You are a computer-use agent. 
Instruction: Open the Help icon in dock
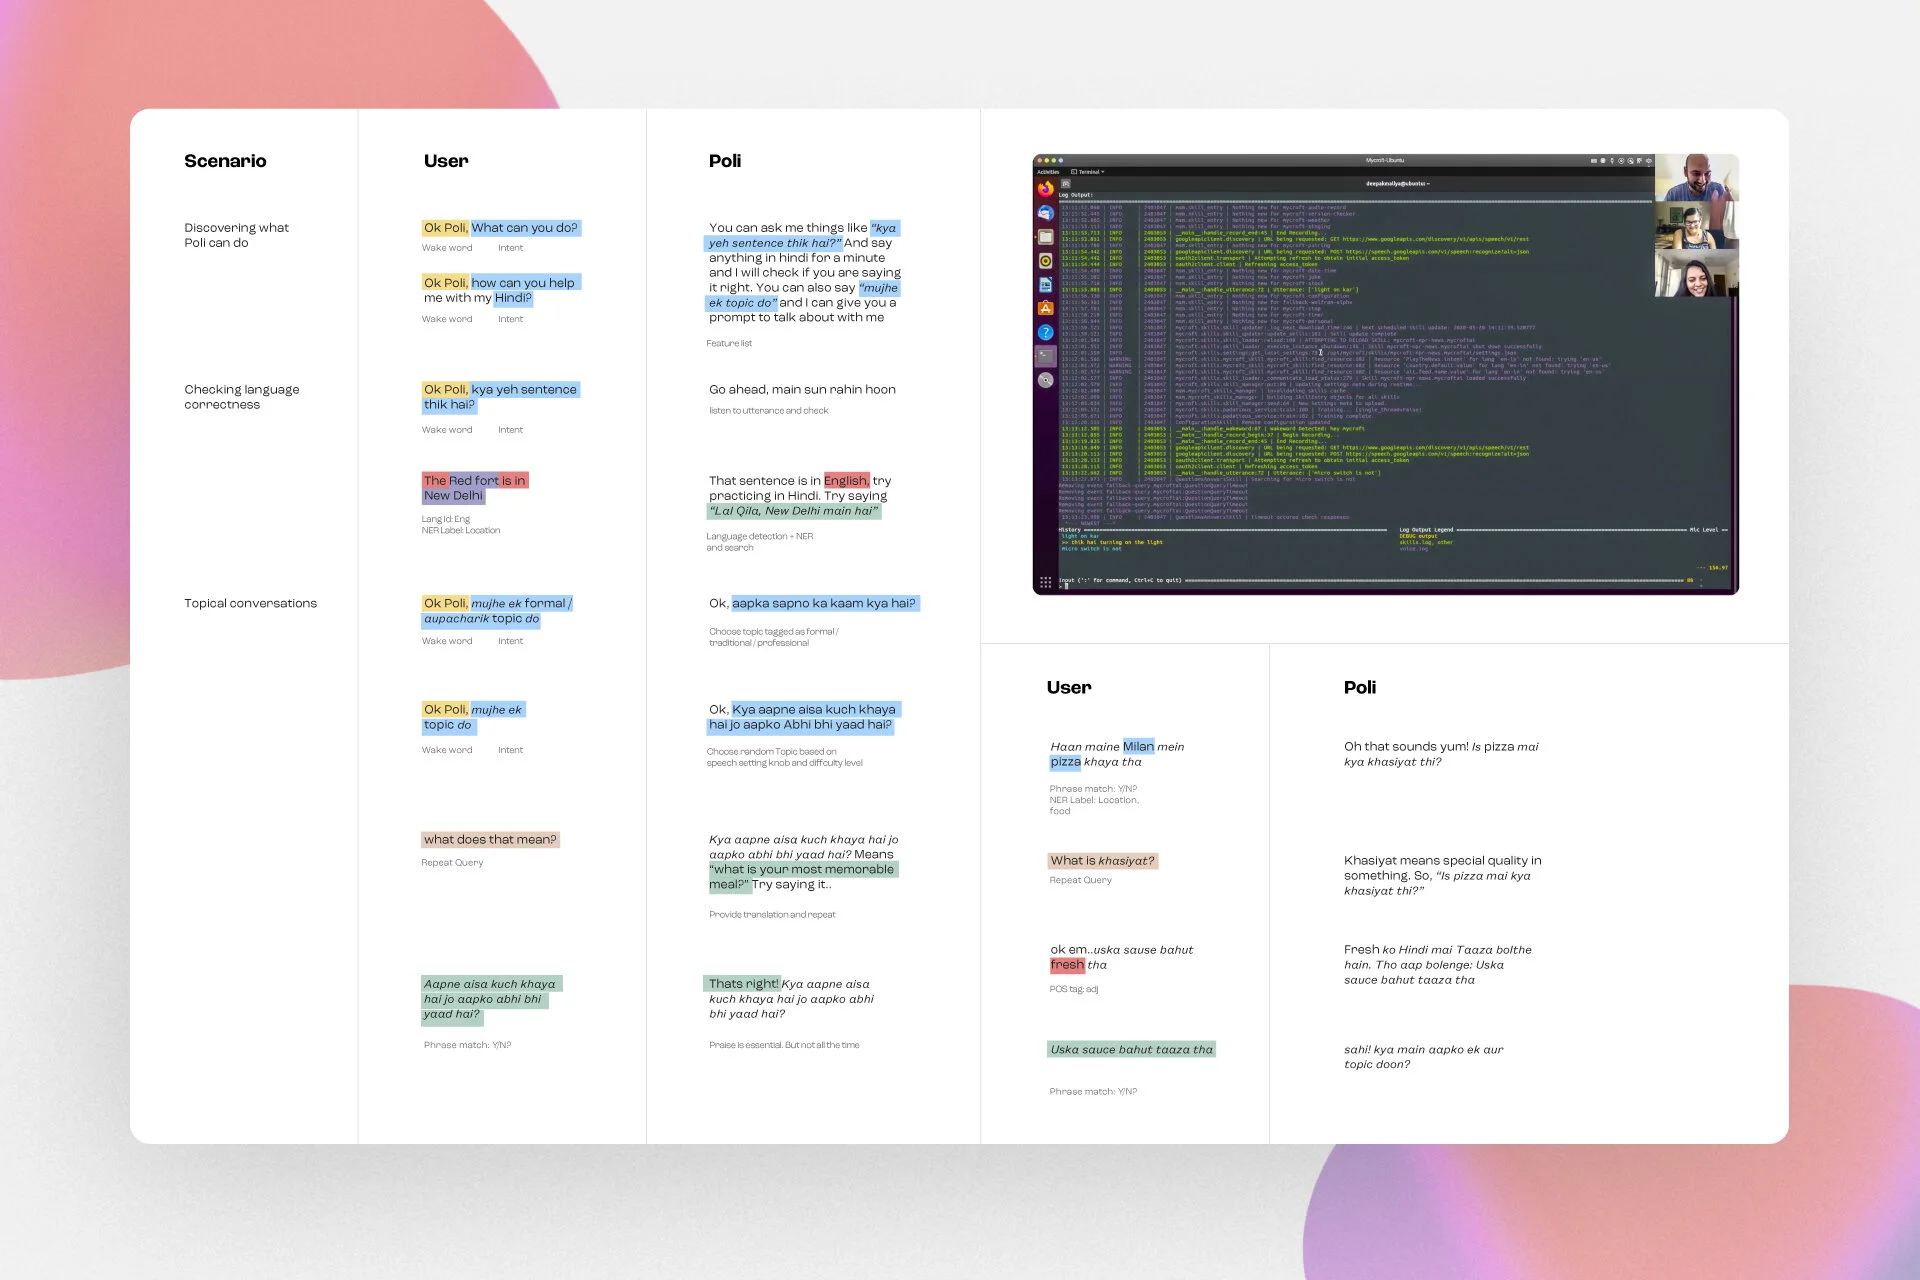[1045, 332]
